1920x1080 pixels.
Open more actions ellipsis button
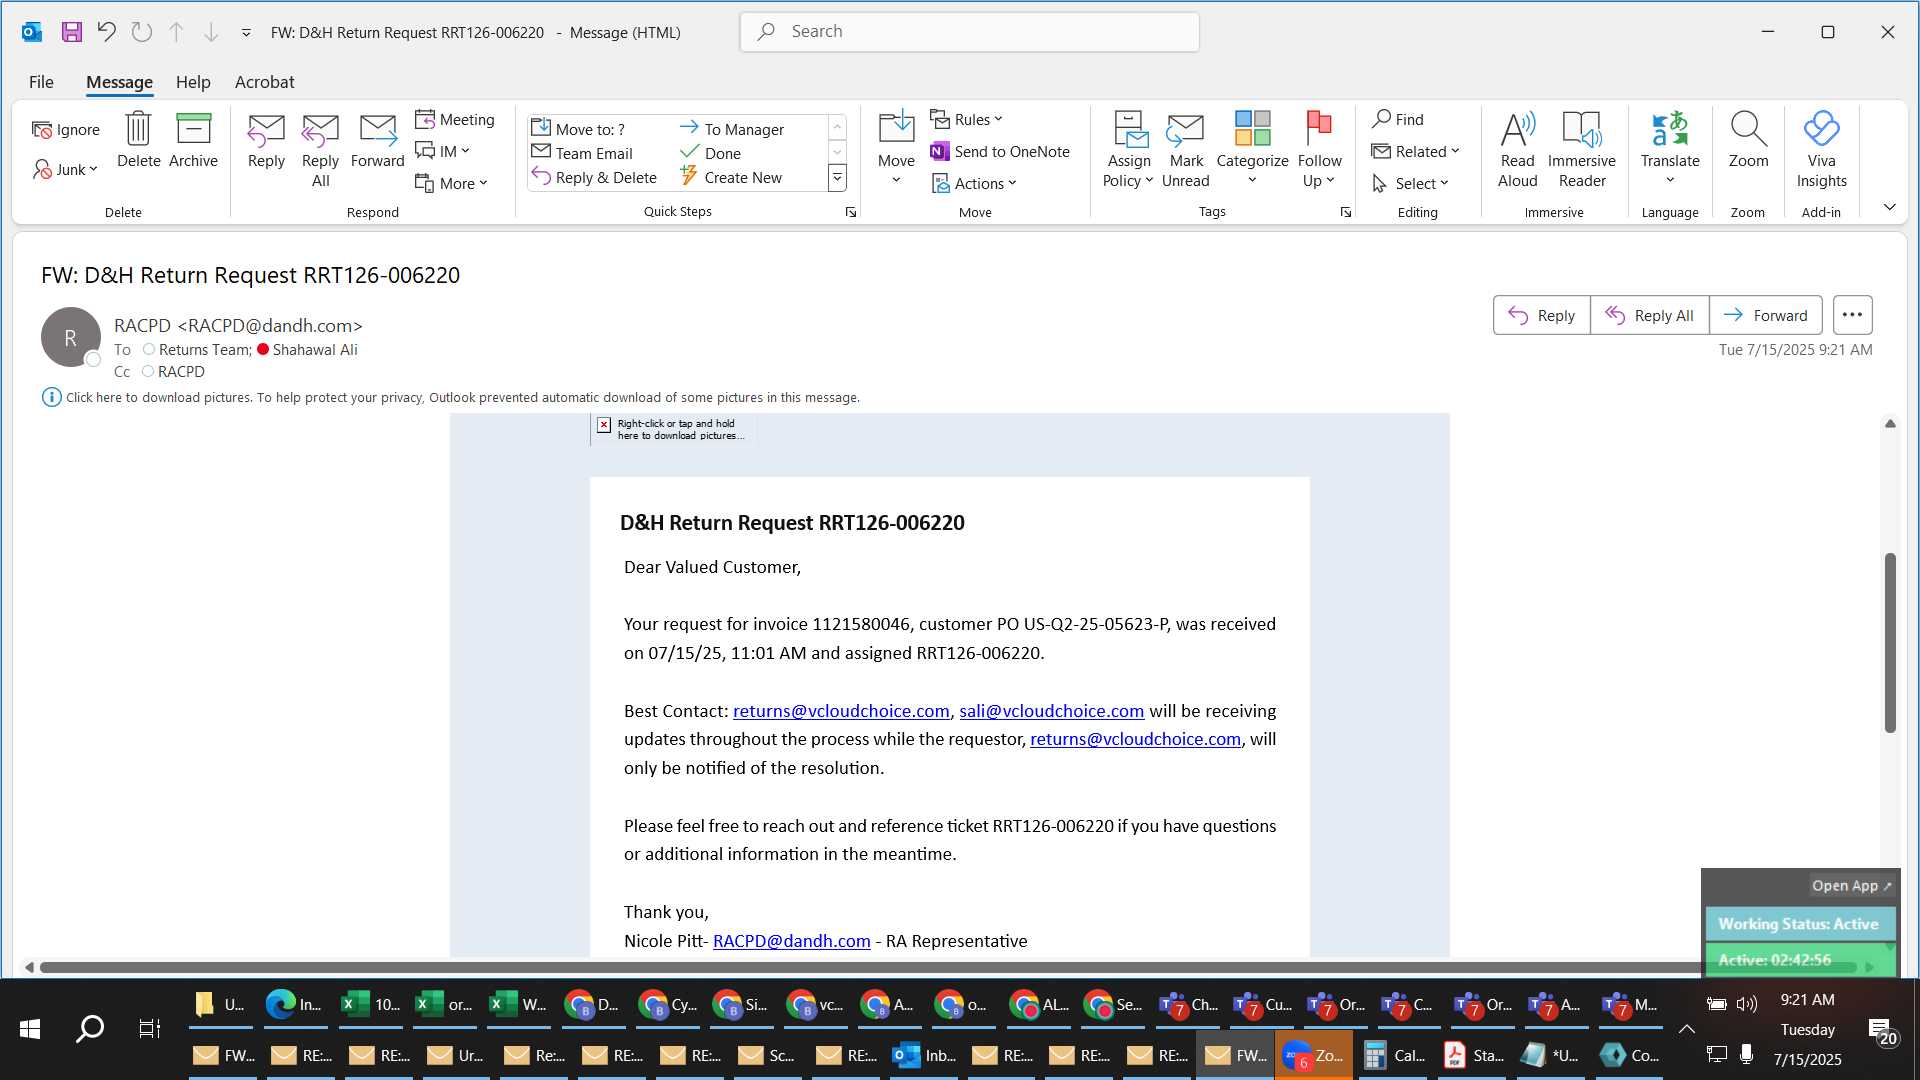click(1852, 315)
